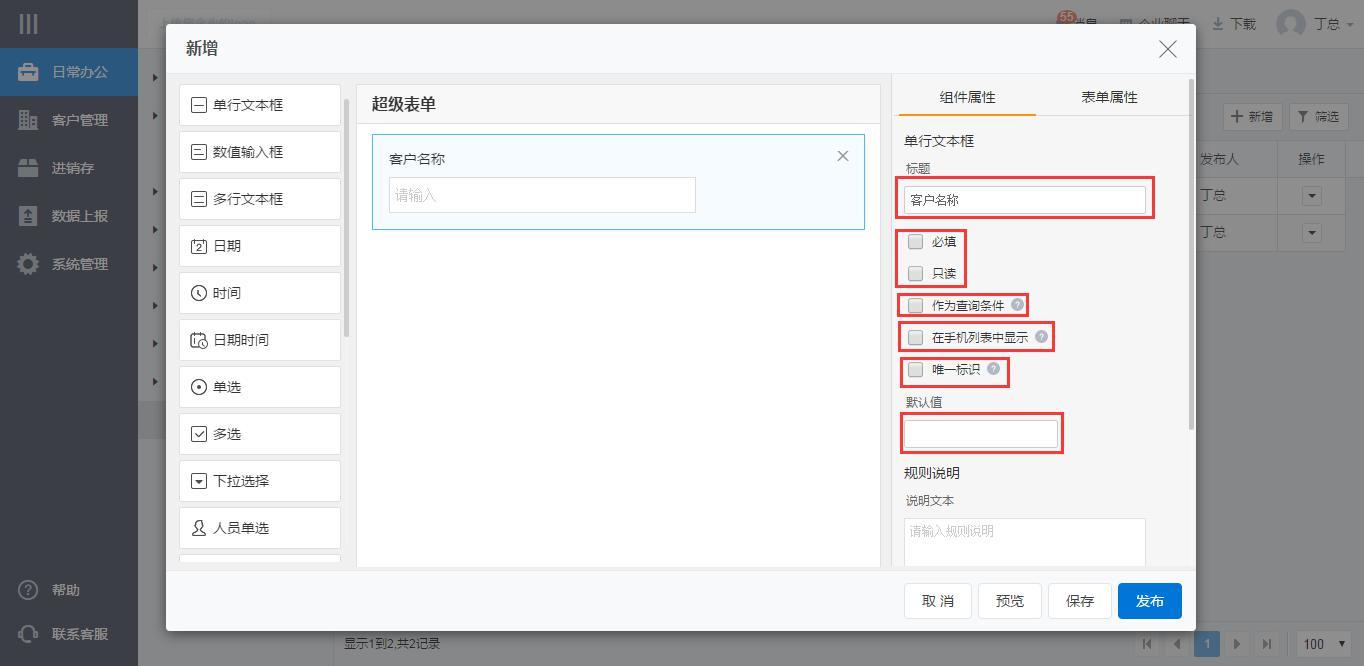Add the 多选 checkbox component
The height and width of the screenshot is (666, 1364).
pyautogui.click(x=260, y=434)
